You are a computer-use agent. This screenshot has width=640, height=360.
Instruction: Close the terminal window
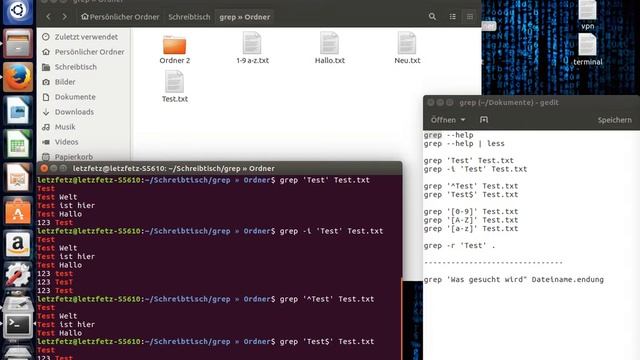44,168
